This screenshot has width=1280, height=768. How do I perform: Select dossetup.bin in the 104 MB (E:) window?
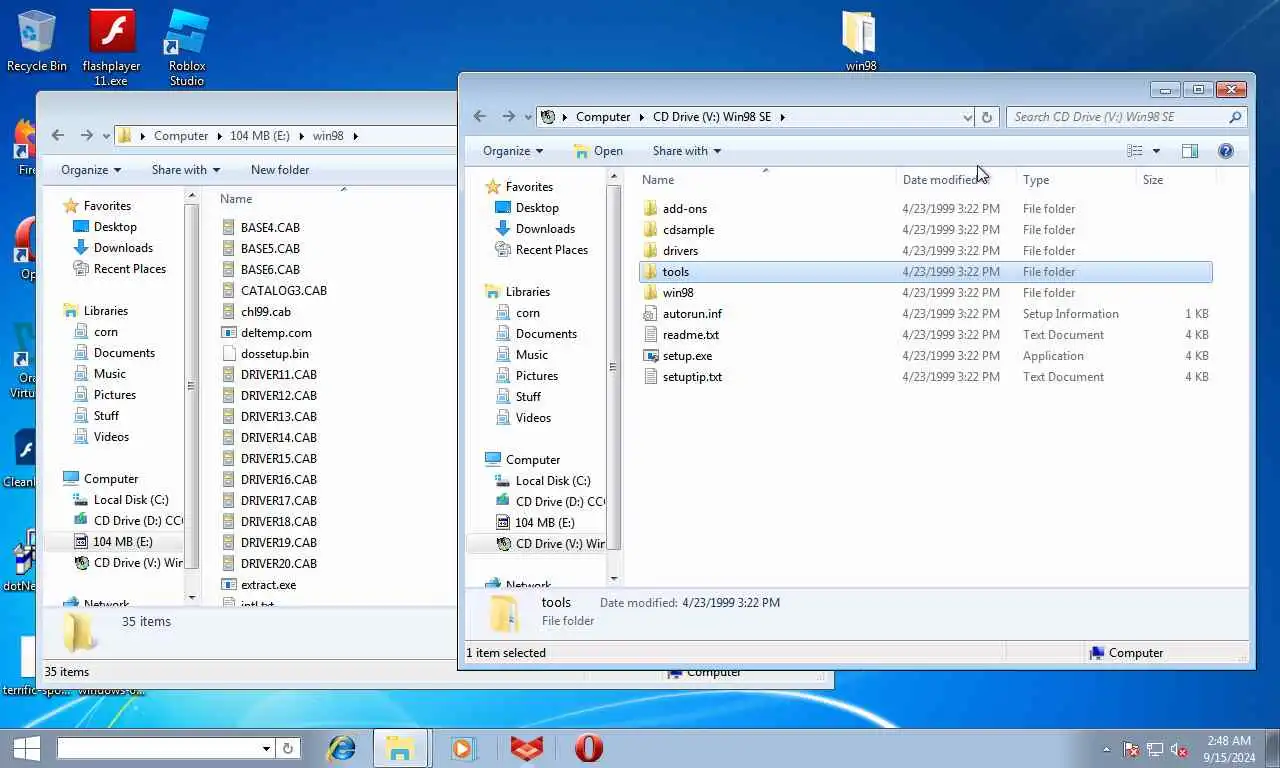click(x=274, y=354)
